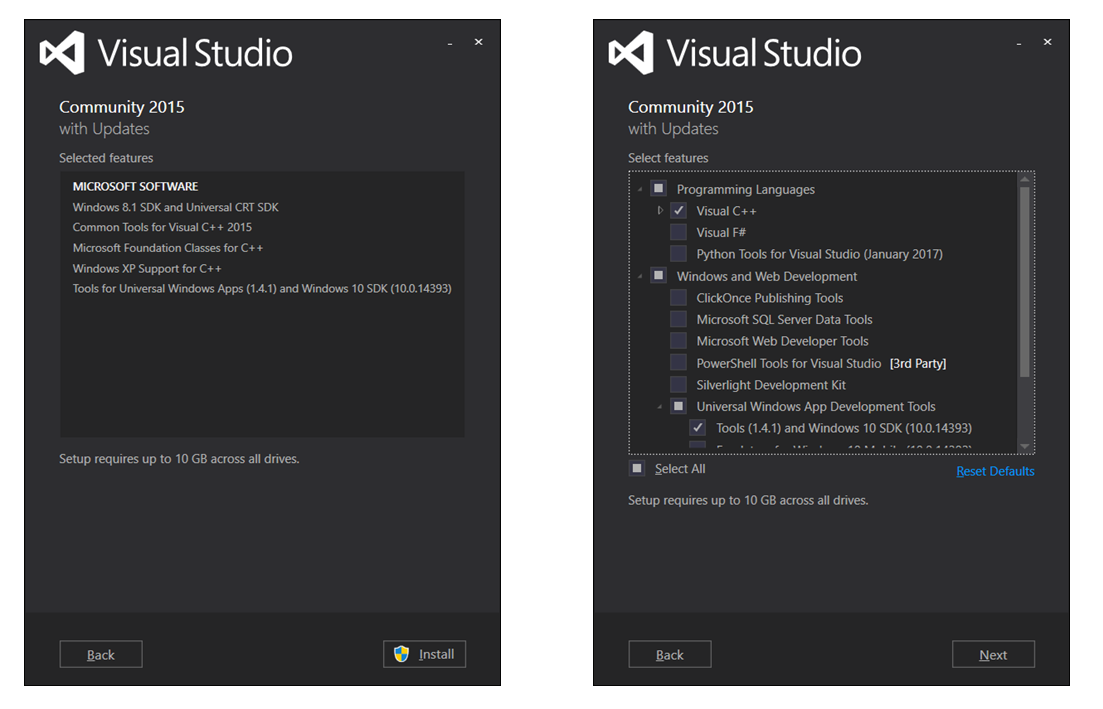Close the dialog containing the Next button
The height and width of the screenshot is (709, 1103).
(x=1047, y=42)
